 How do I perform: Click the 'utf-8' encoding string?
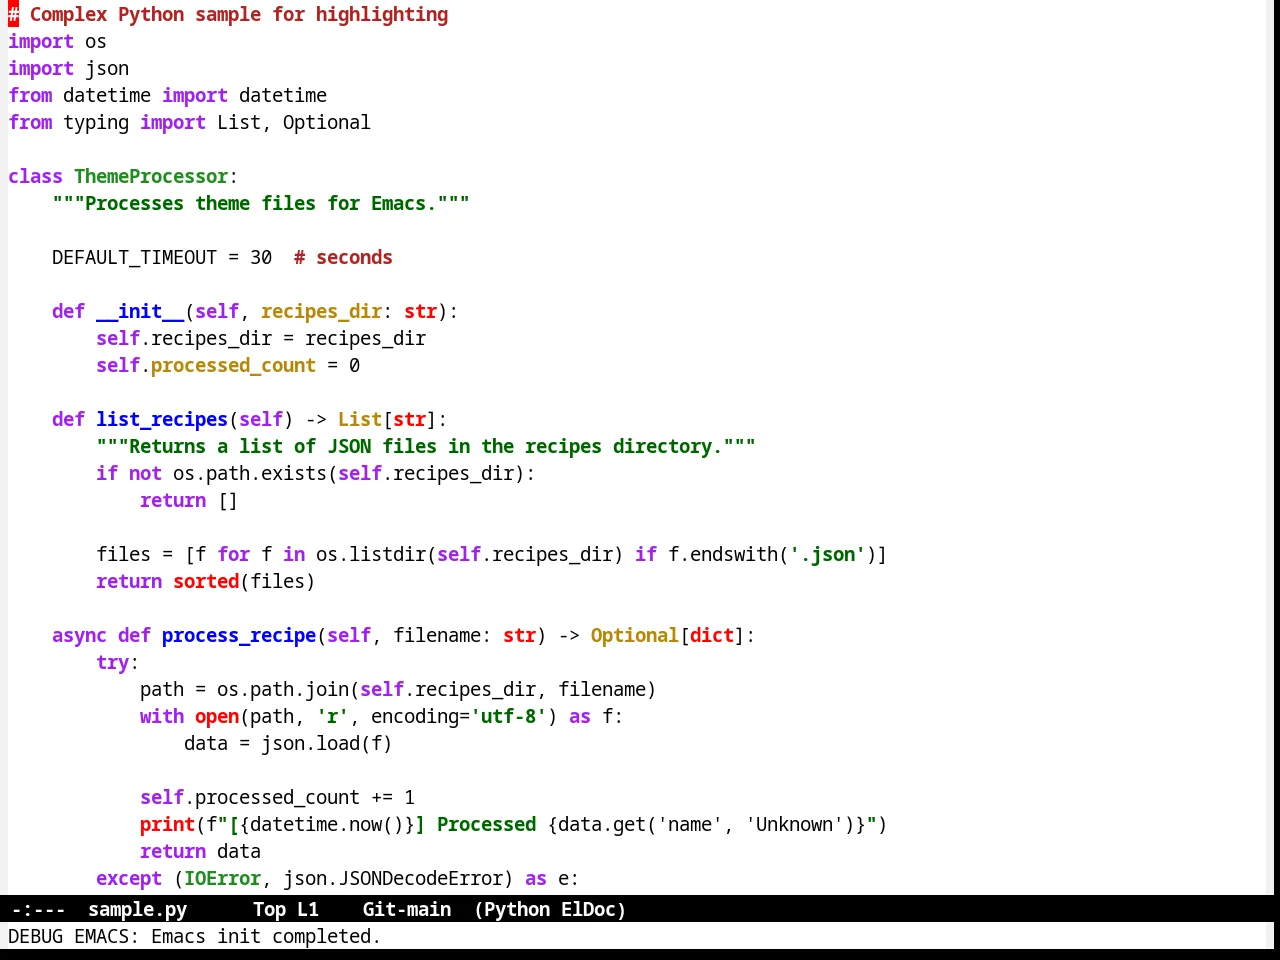click(508, 716)
